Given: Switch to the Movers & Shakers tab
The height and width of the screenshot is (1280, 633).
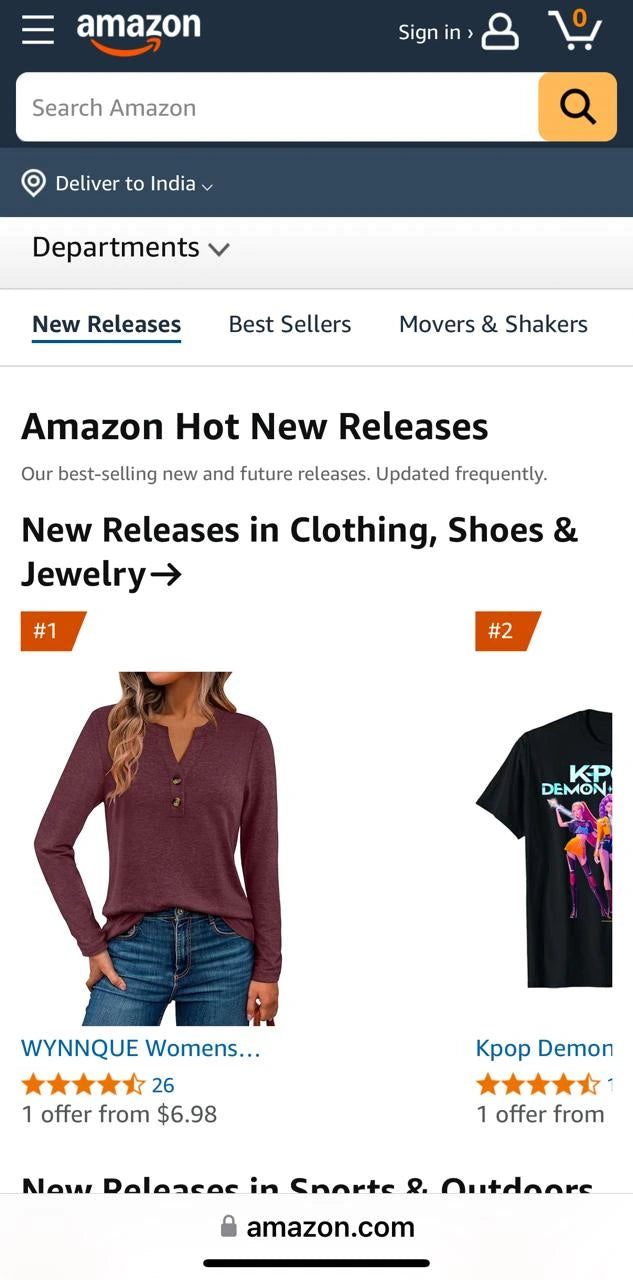Looking at the screenshot, I should [493, 324].
